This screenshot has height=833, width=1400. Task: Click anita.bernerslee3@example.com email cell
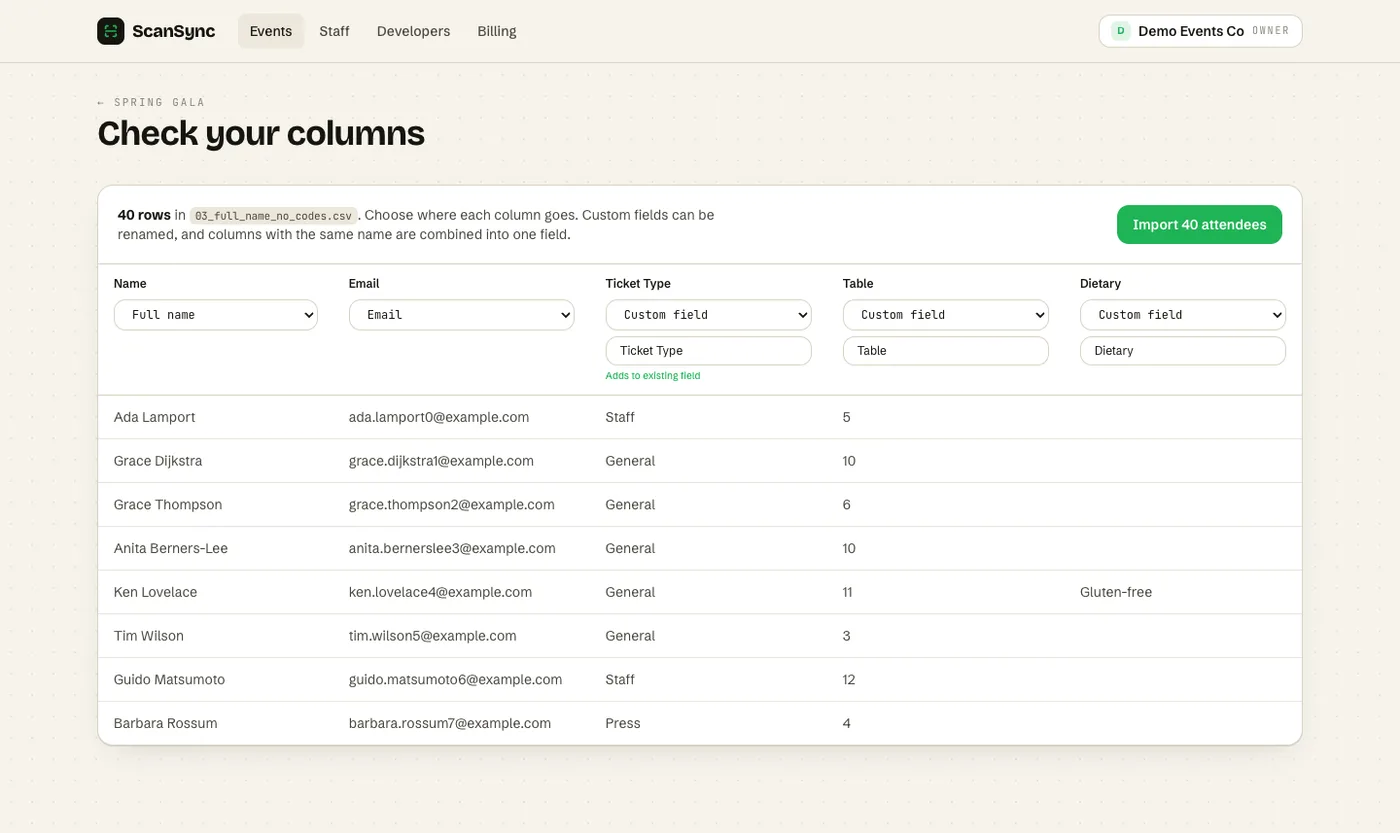pos(452,549)
